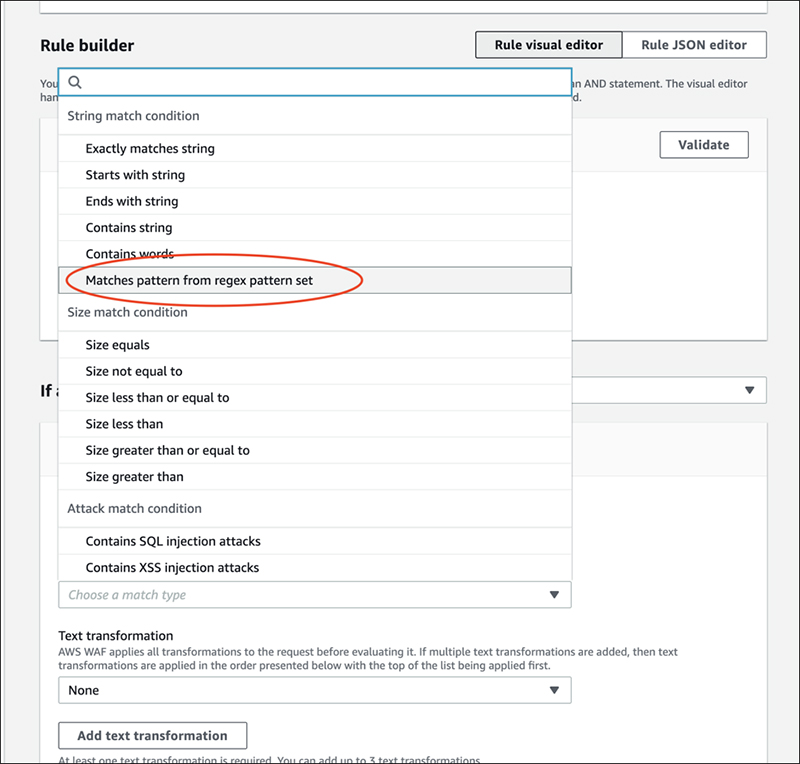Select Matches pattern from regex pattern set
800x764 pixels.
coord(199,280)
